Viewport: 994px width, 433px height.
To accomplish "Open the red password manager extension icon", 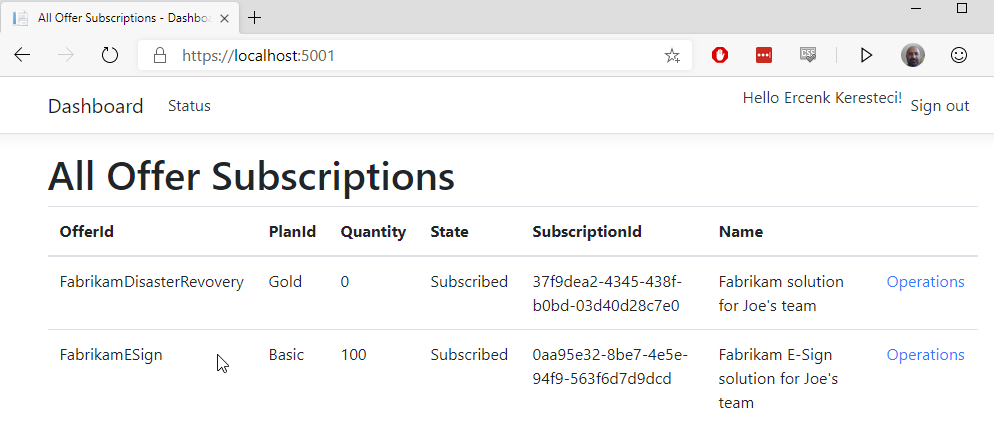I will [764, 56].
